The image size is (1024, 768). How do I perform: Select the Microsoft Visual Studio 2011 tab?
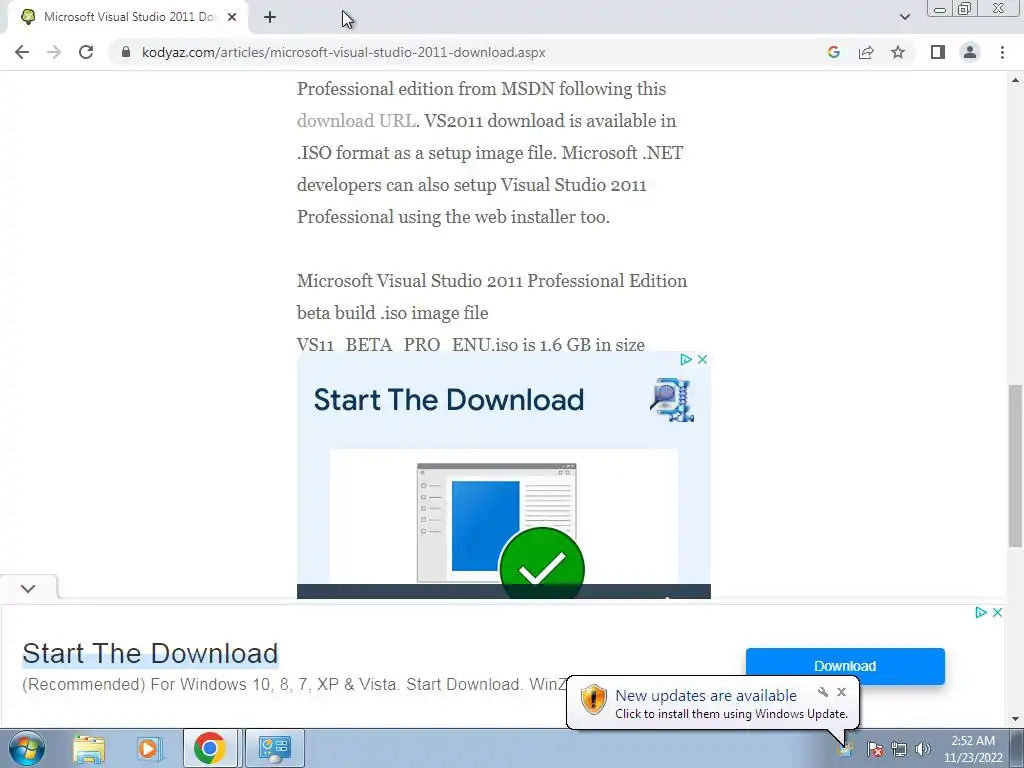128,18
